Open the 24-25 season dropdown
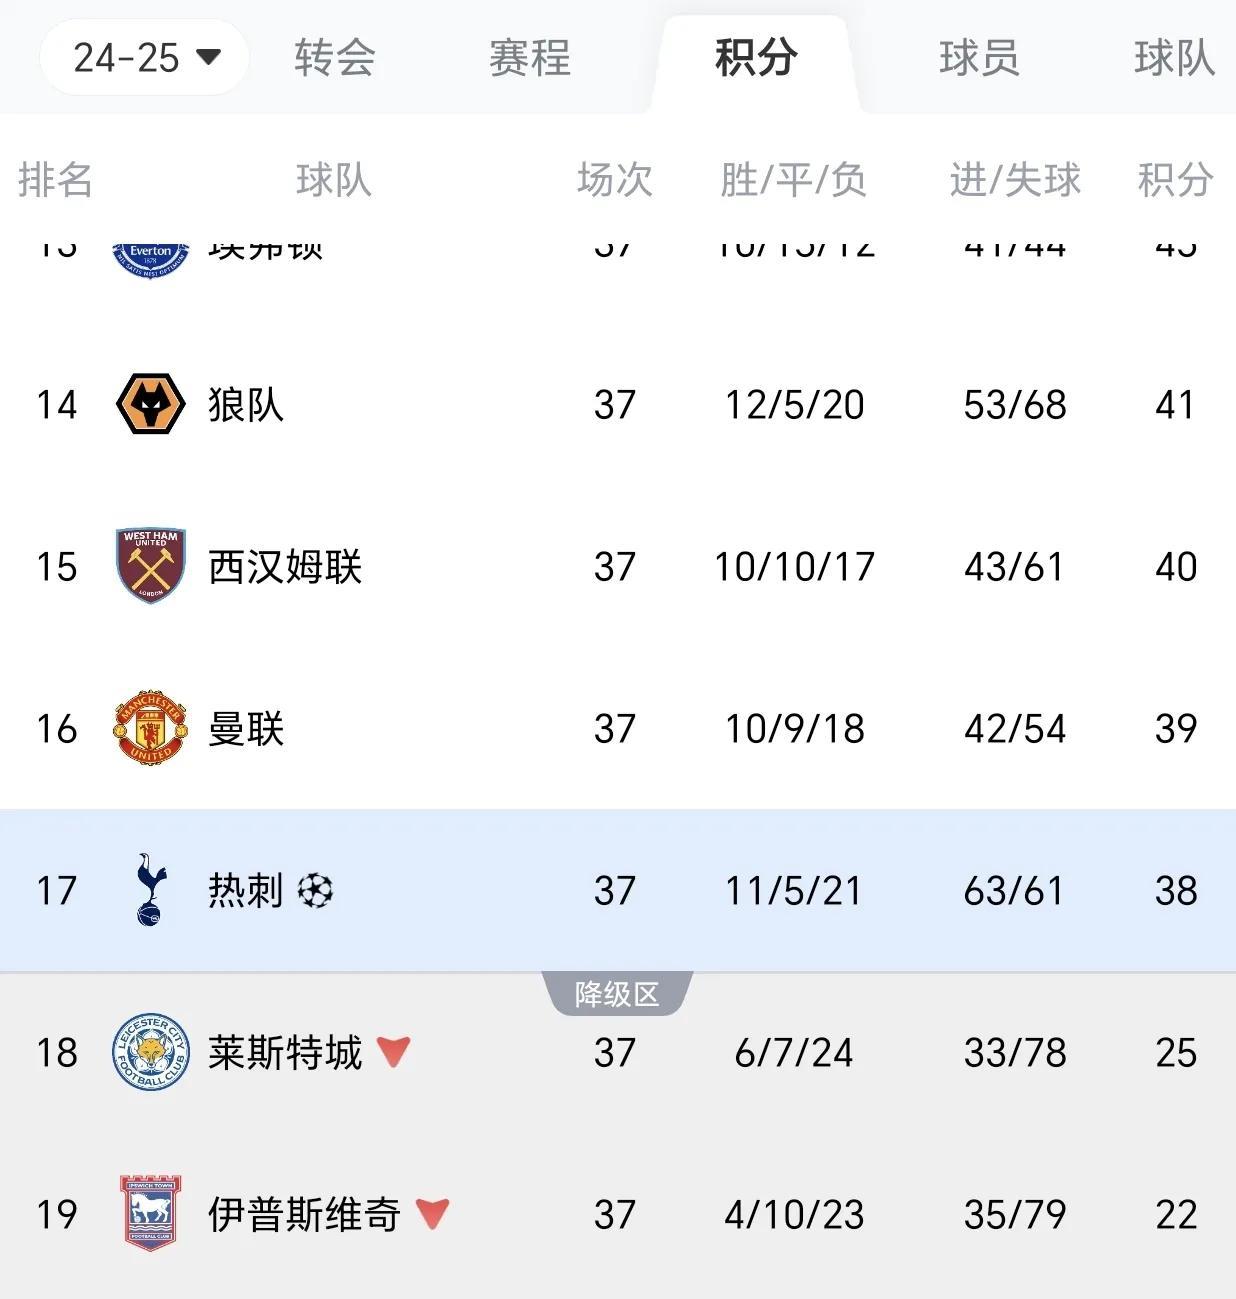This screenshot has width=1236, height=1299. [x=144, y=57]
